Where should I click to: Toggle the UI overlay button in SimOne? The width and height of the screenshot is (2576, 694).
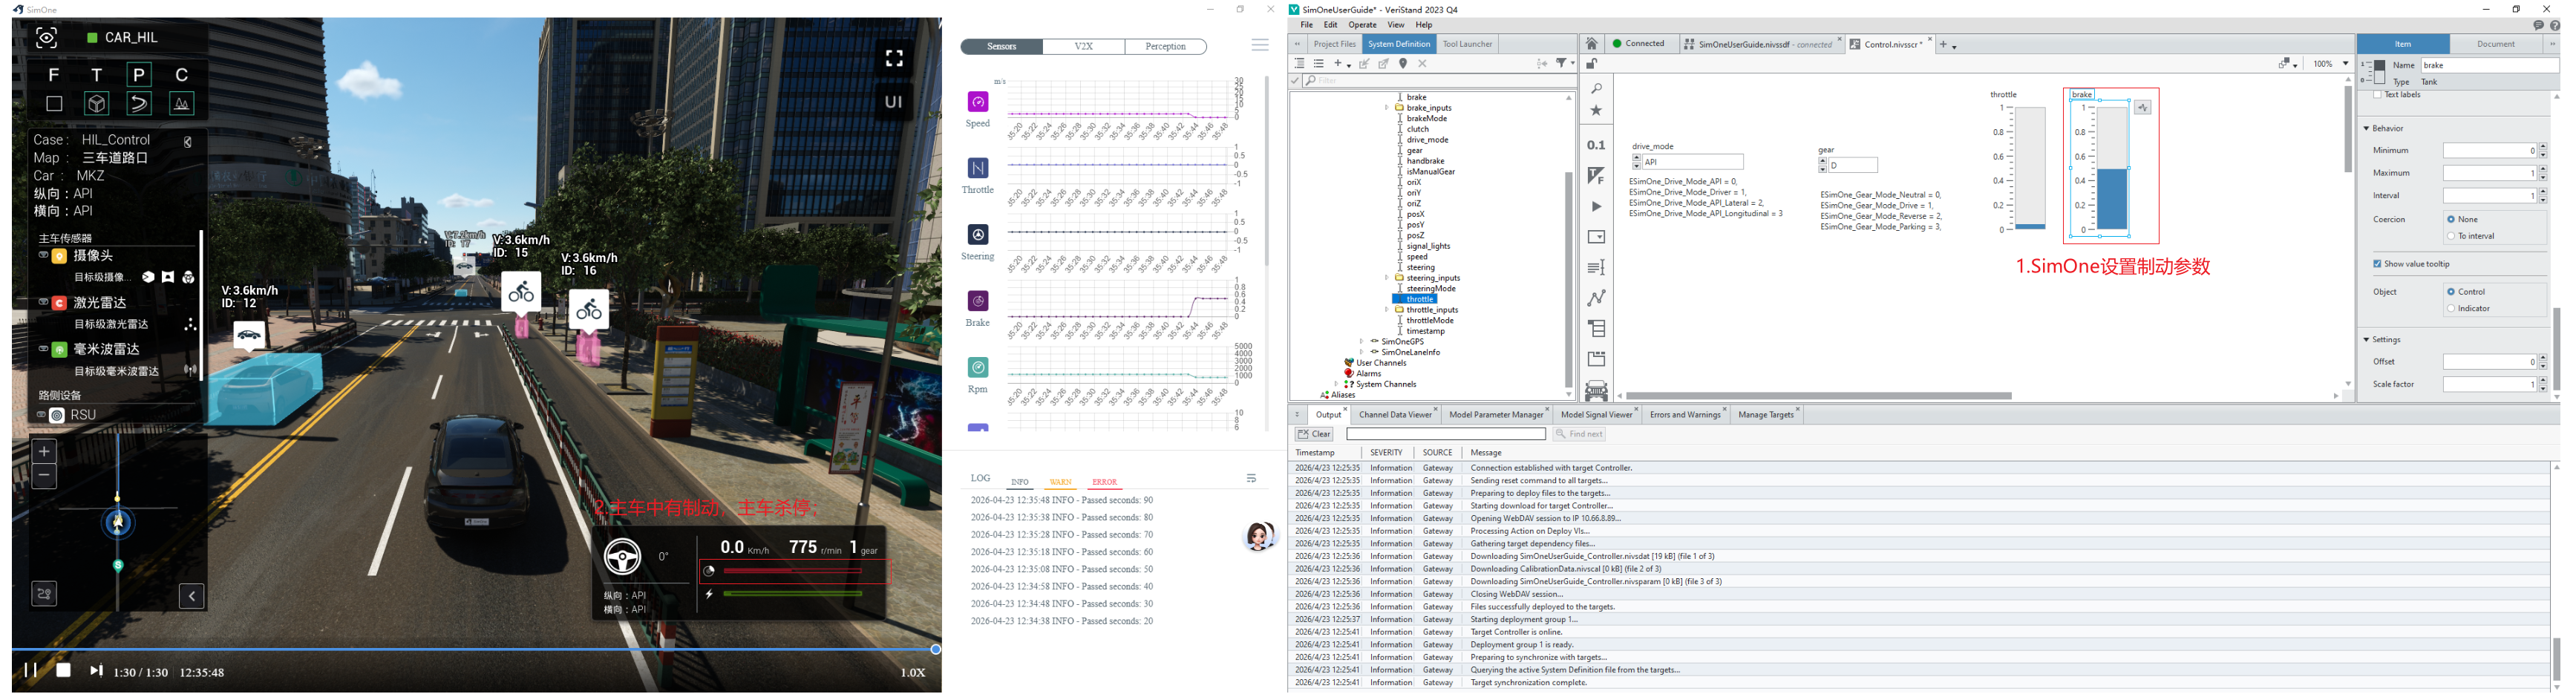coord(894,102)
